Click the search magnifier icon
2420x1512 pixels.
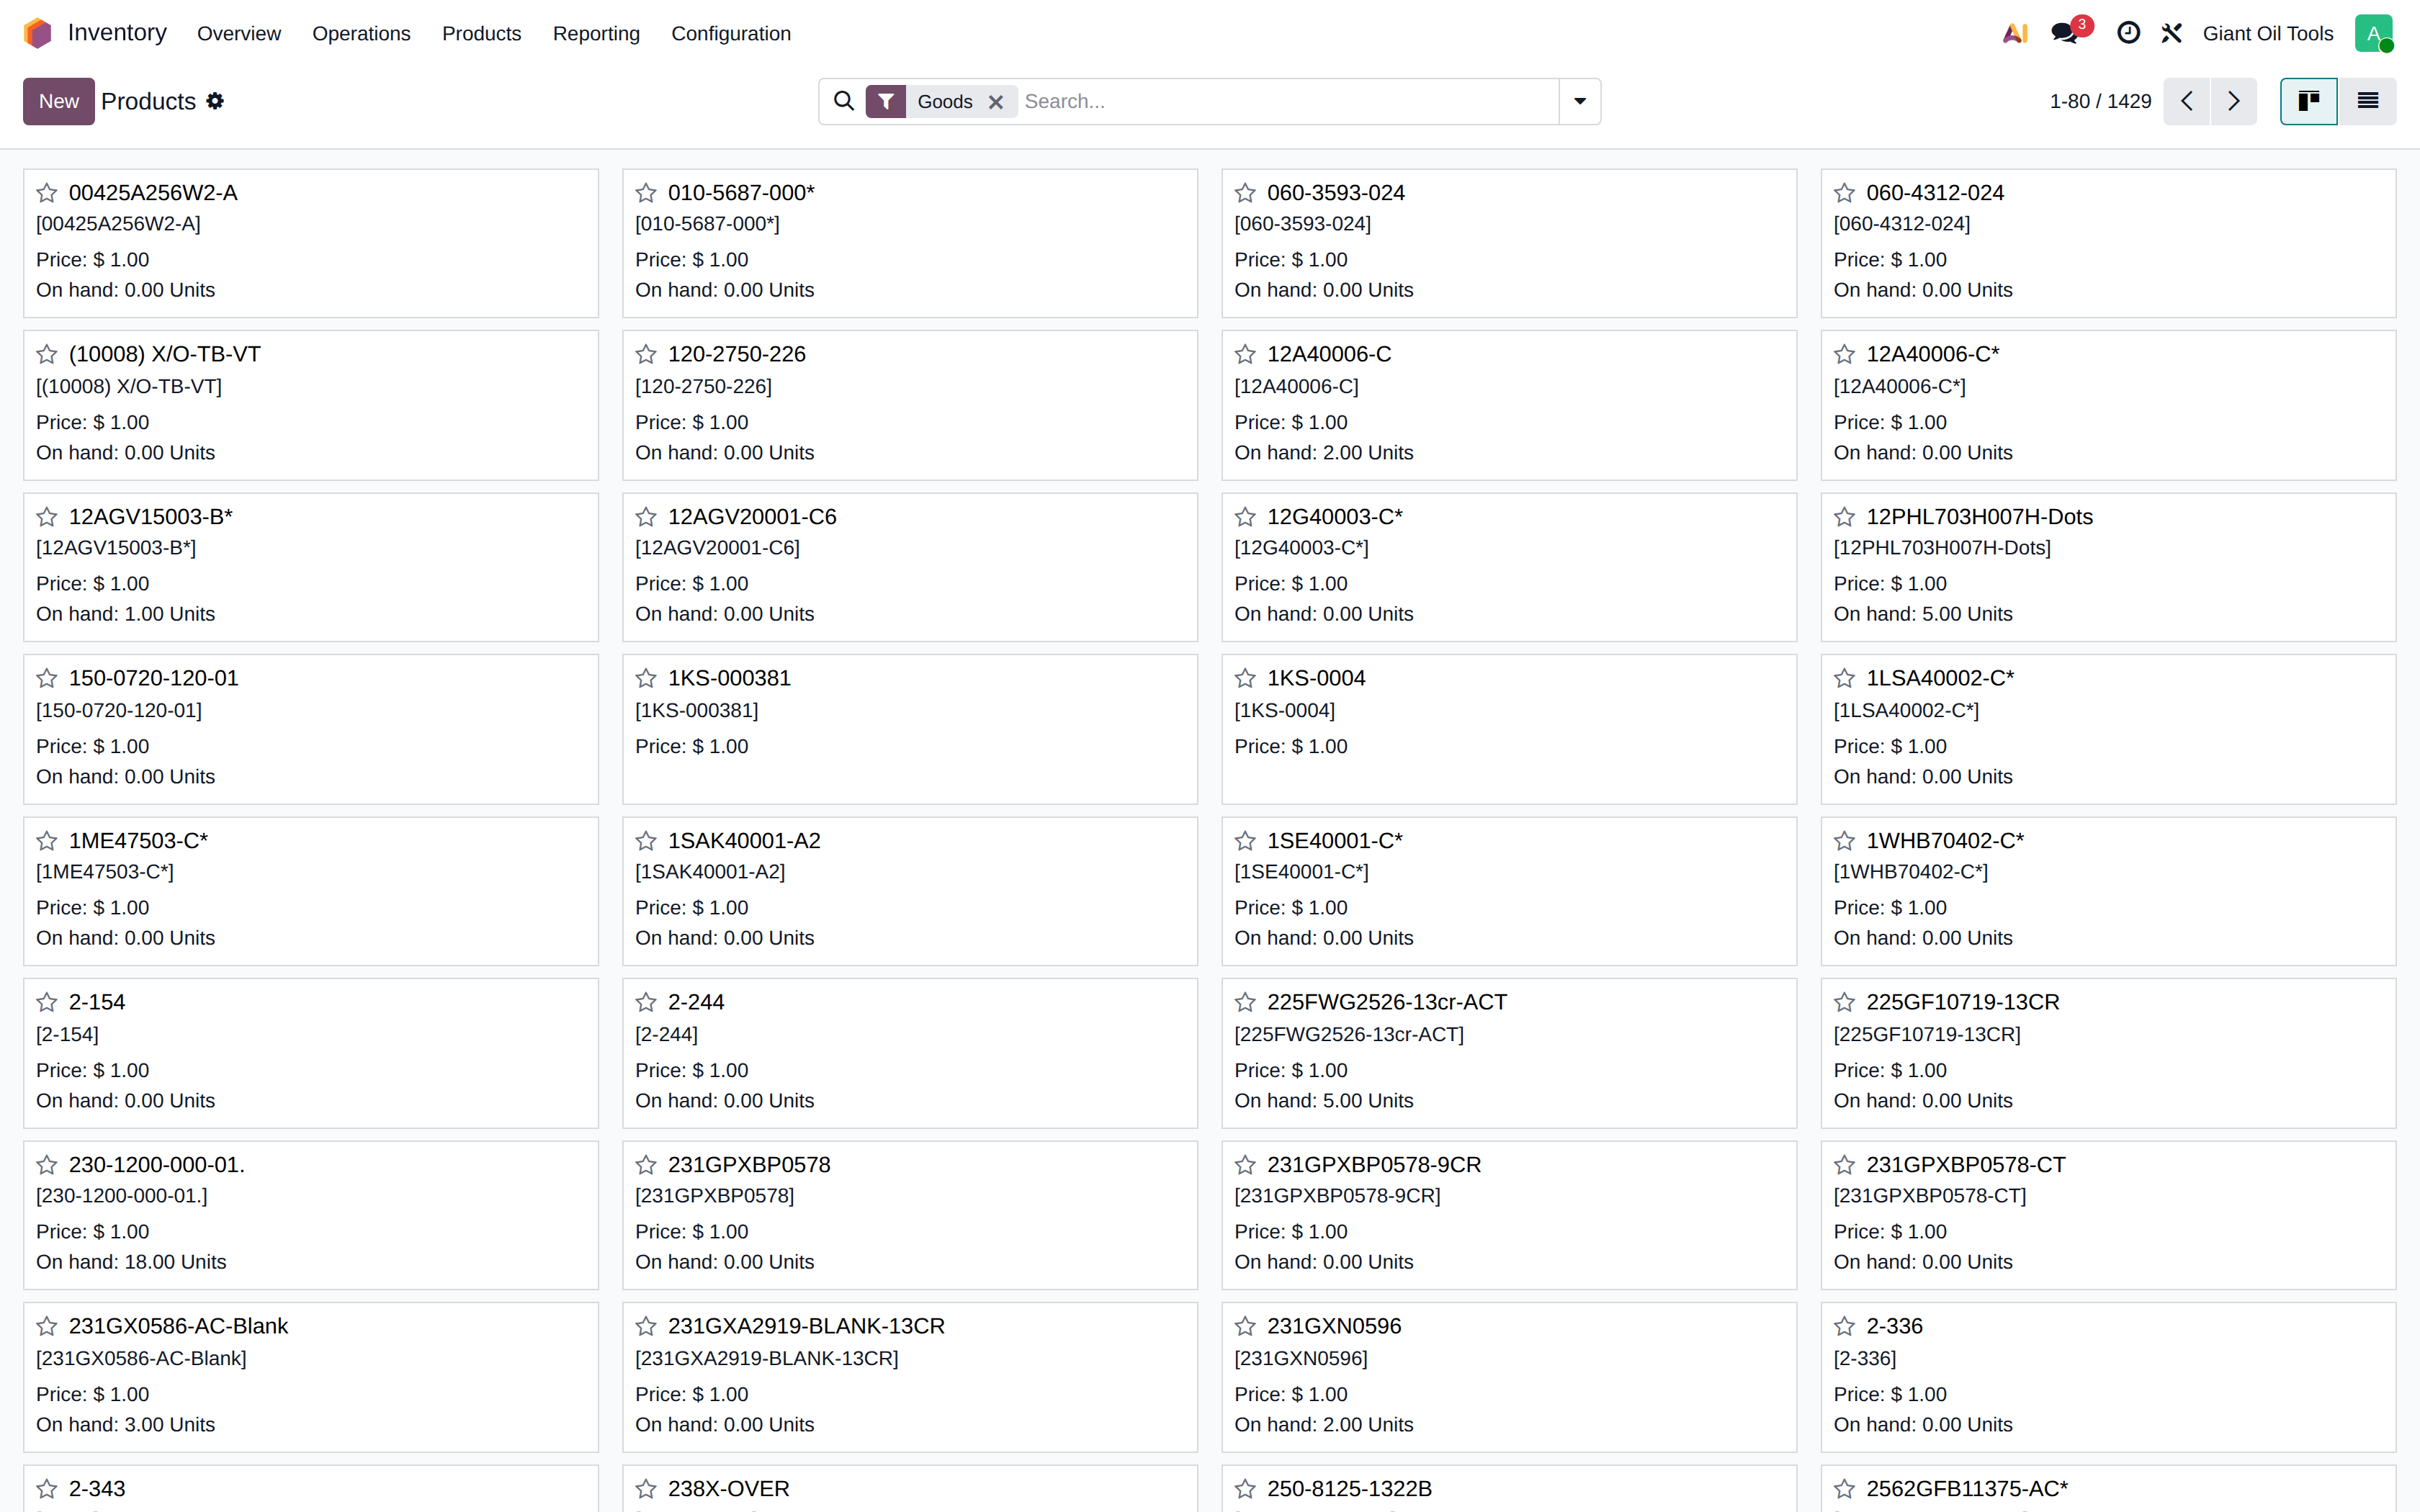(x=844, y=101)
